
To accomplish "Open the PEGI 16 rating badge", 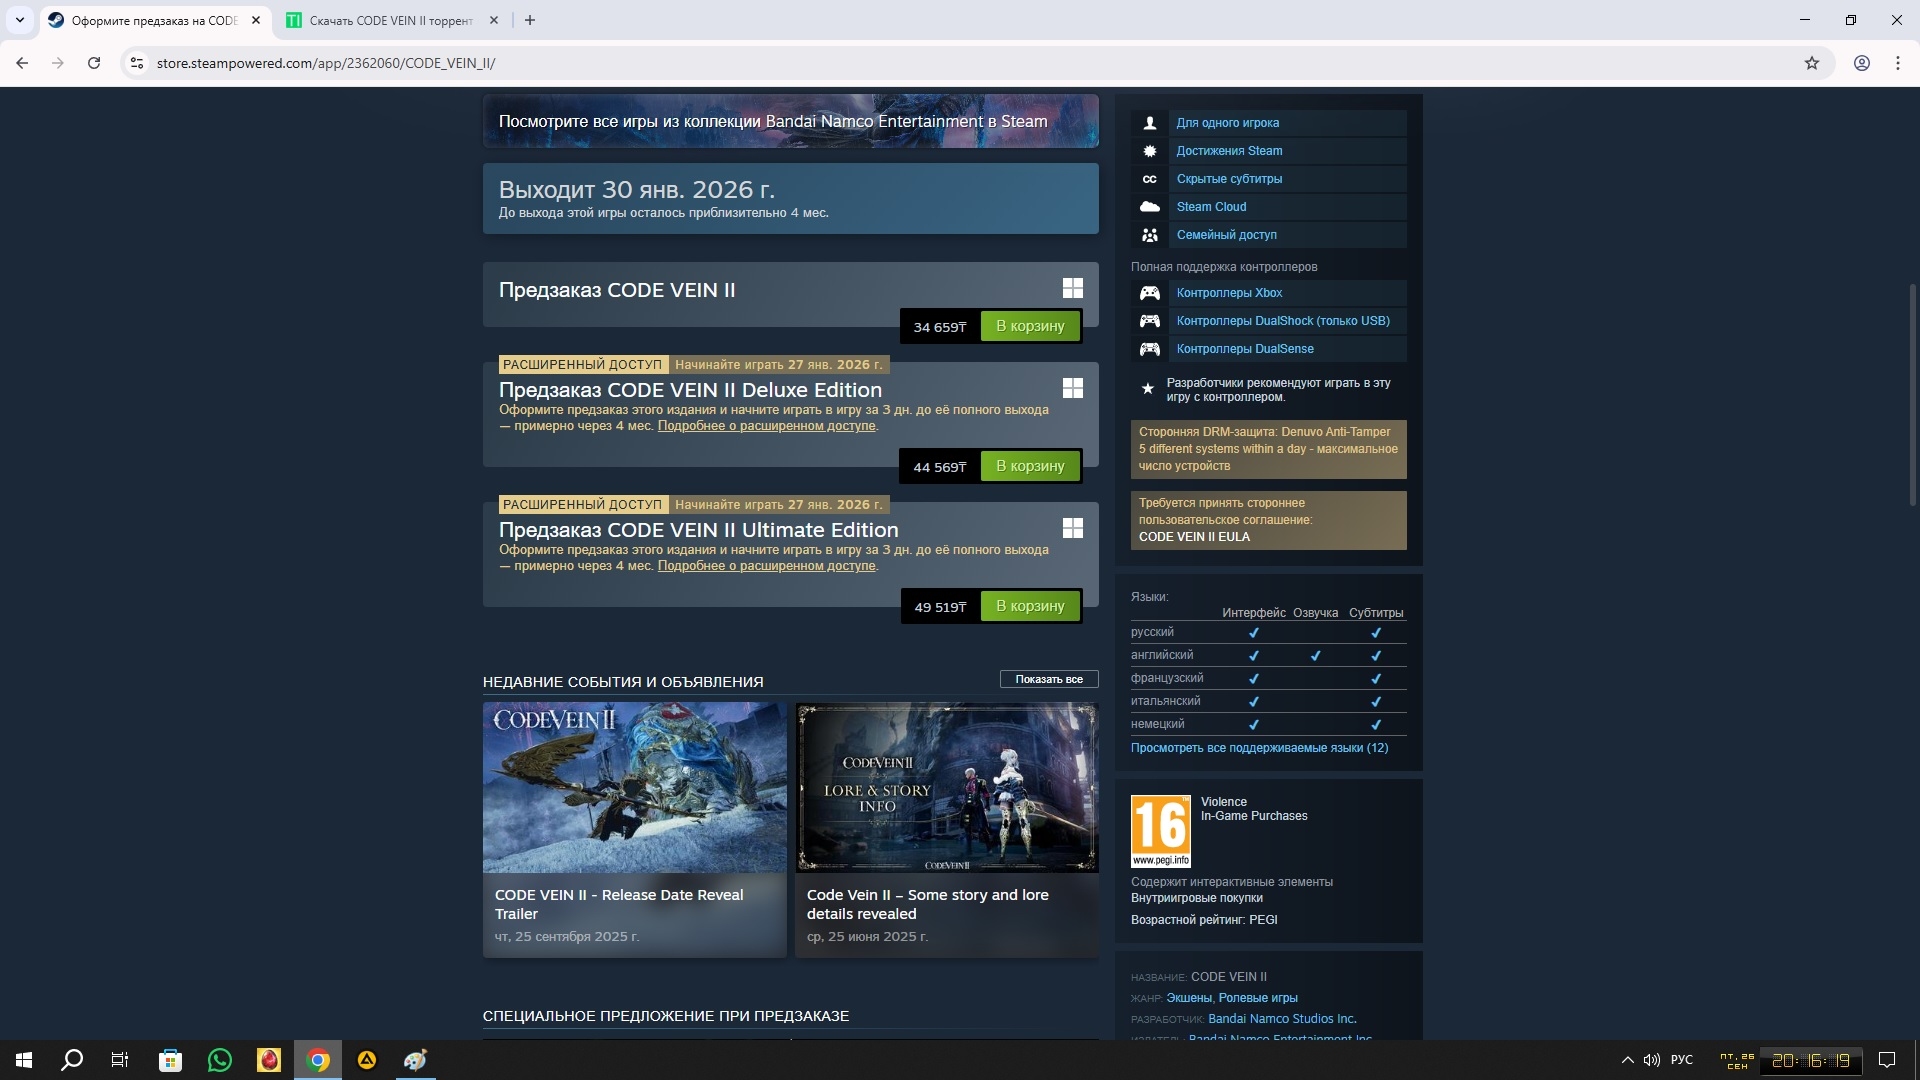I will [x=1160, y=830].
